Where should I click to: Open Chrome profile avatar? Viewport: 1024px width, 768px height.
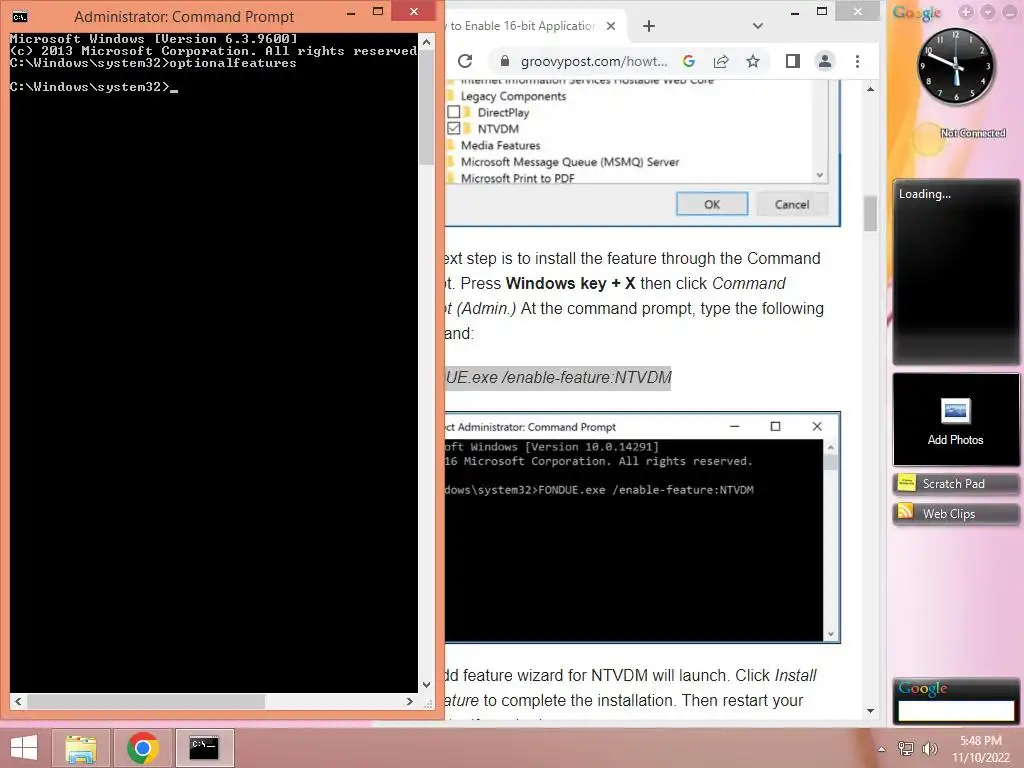coord(825,61)
